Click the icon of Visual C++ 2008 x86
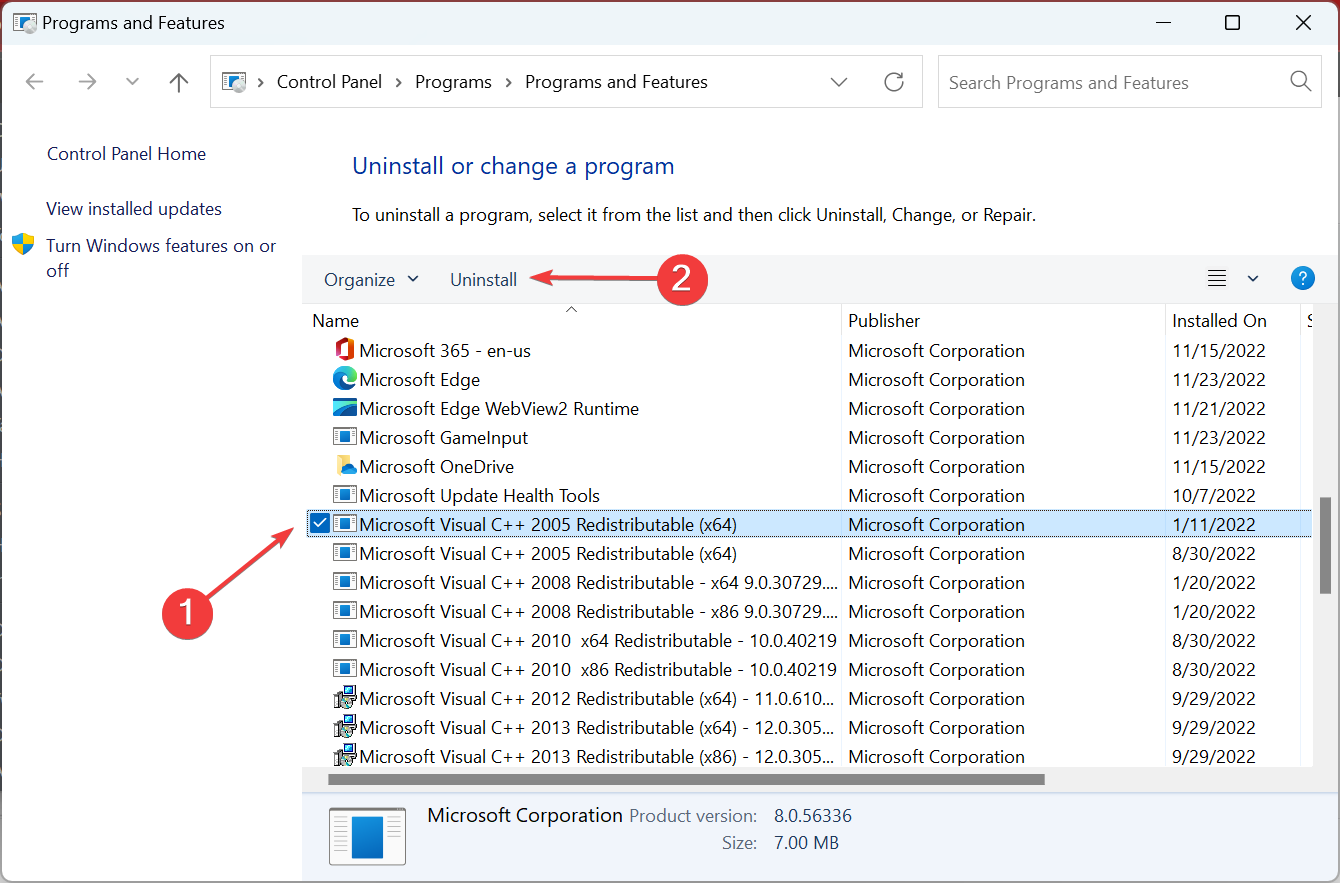This screenshot has width=1340, height=883. tap(344, 611)
